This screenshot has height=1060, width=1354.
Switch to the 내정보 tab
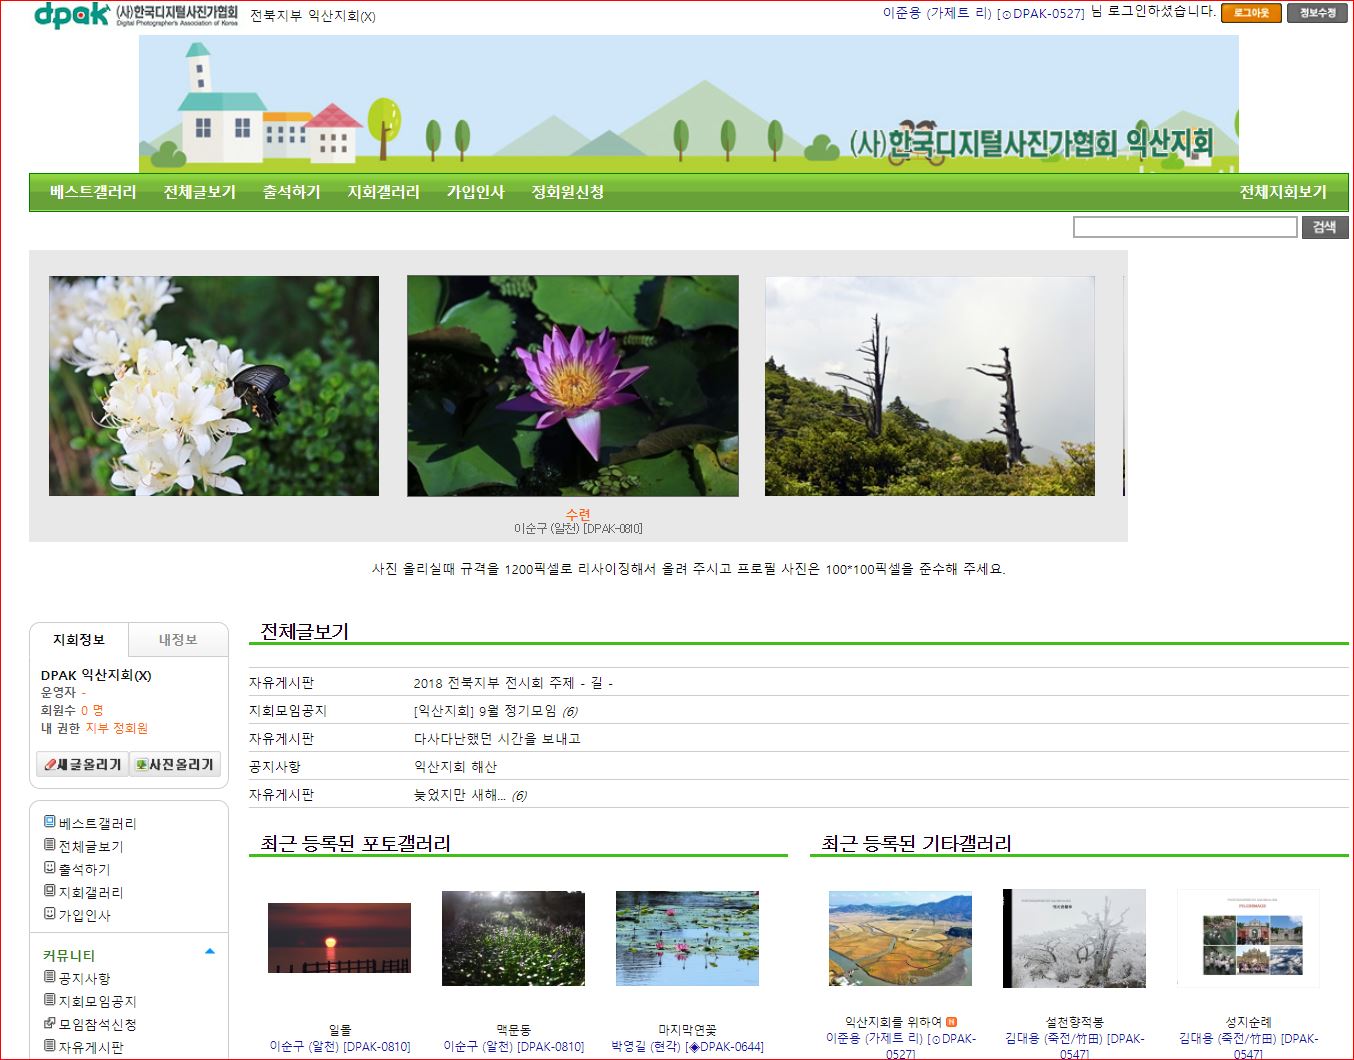tap(178, 640)
